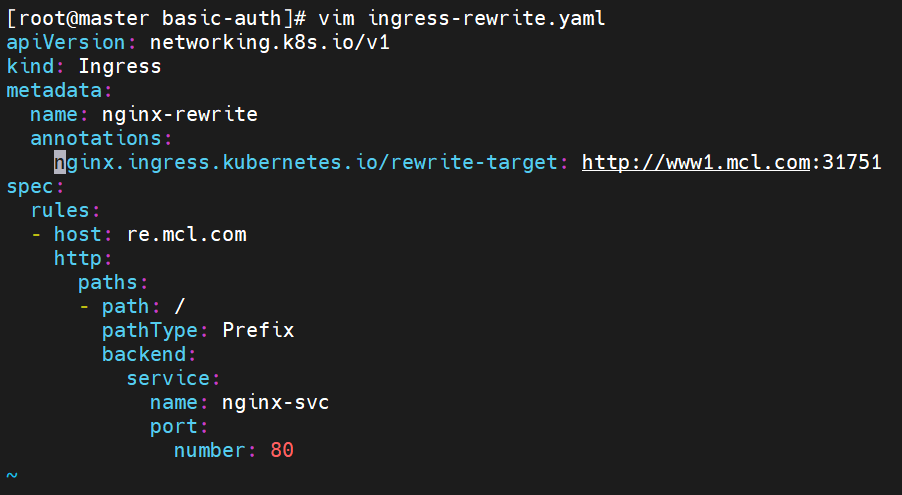Image resolution: width=902 pixels, height=495 pixels.
Task: Click the ingress-rewrite.yaml filename in command
Action: pyautogui.click(x=486, y=18)
